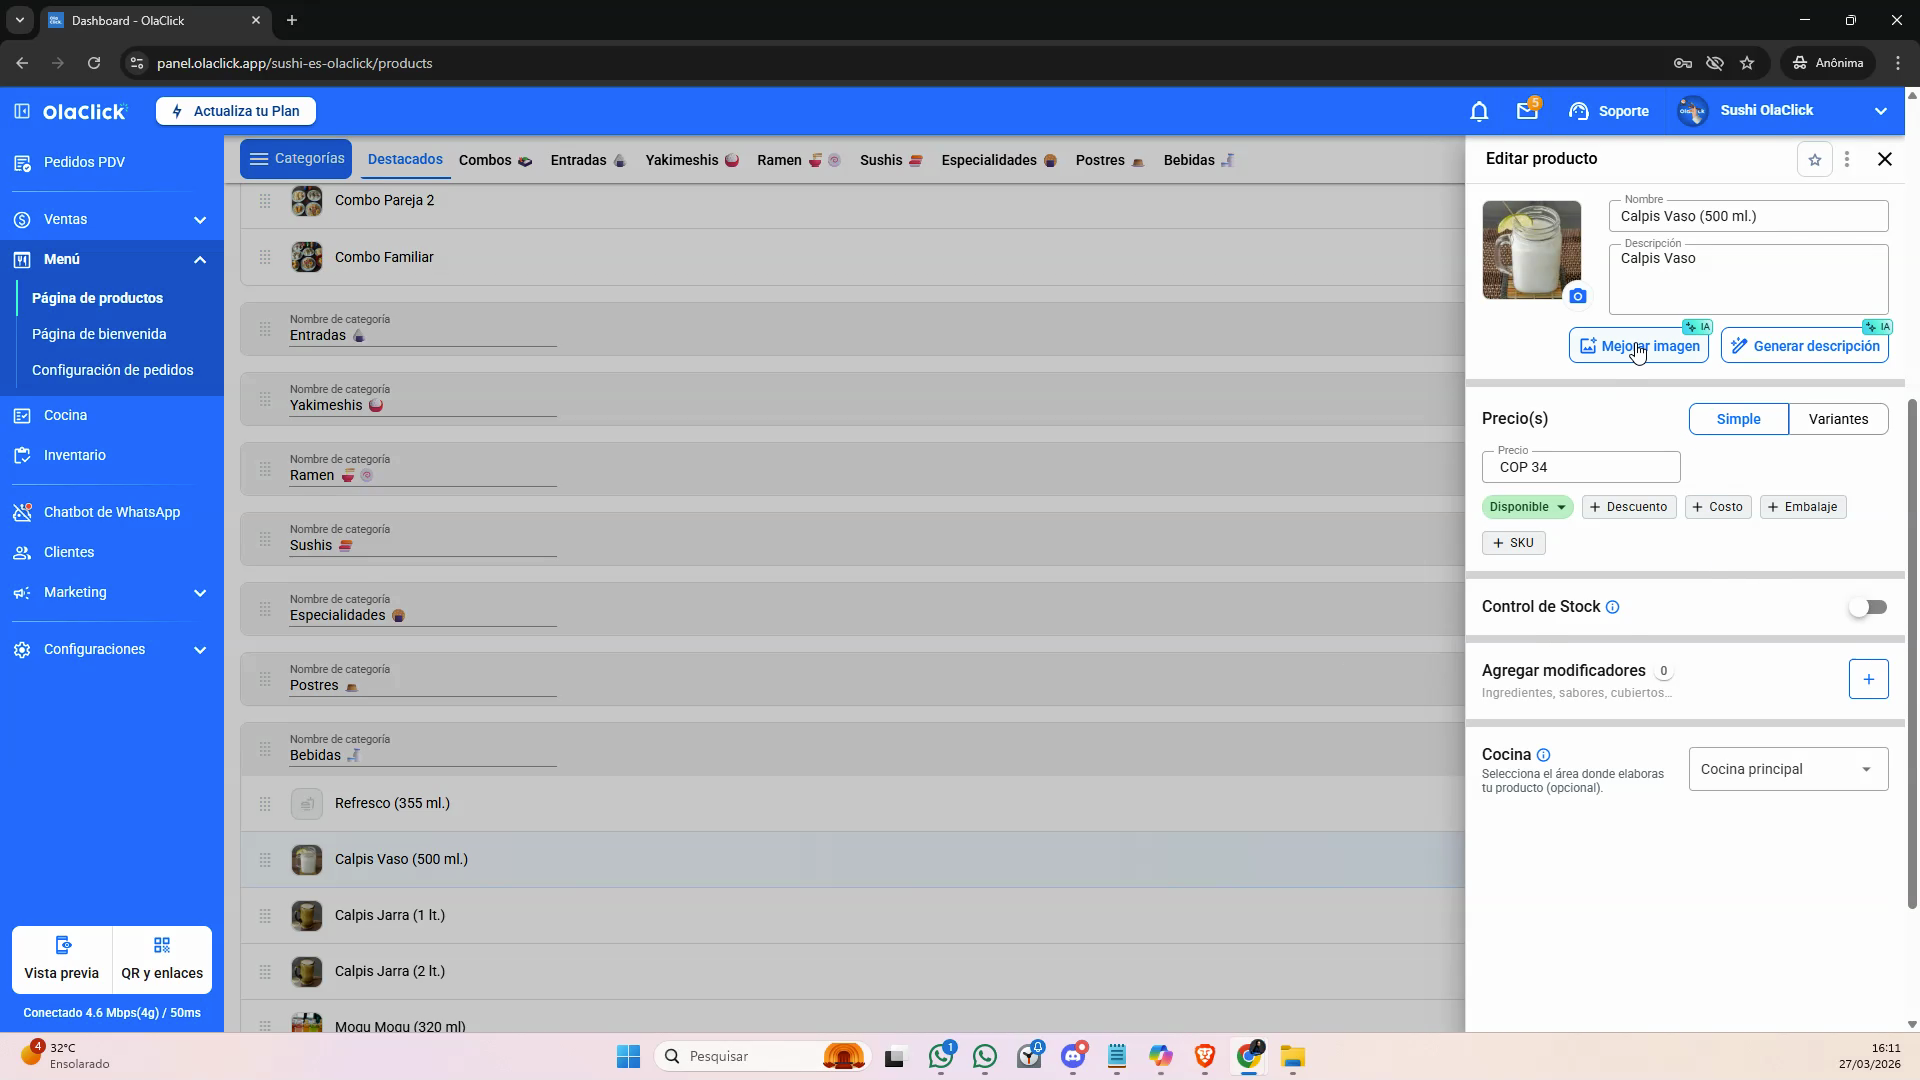1920x1080 pixels.
Task: Collapse the sidebar using the OlaClick panel icon
Action: tap(22, 111)
